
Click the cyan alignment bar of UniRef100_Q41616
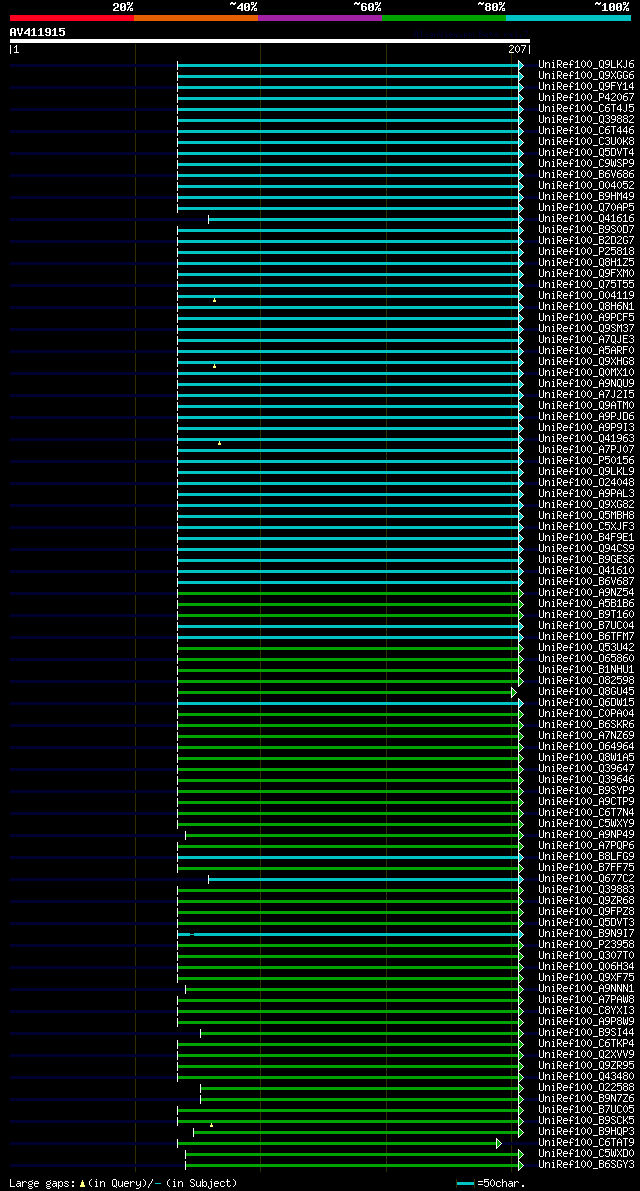click(364, 219)
